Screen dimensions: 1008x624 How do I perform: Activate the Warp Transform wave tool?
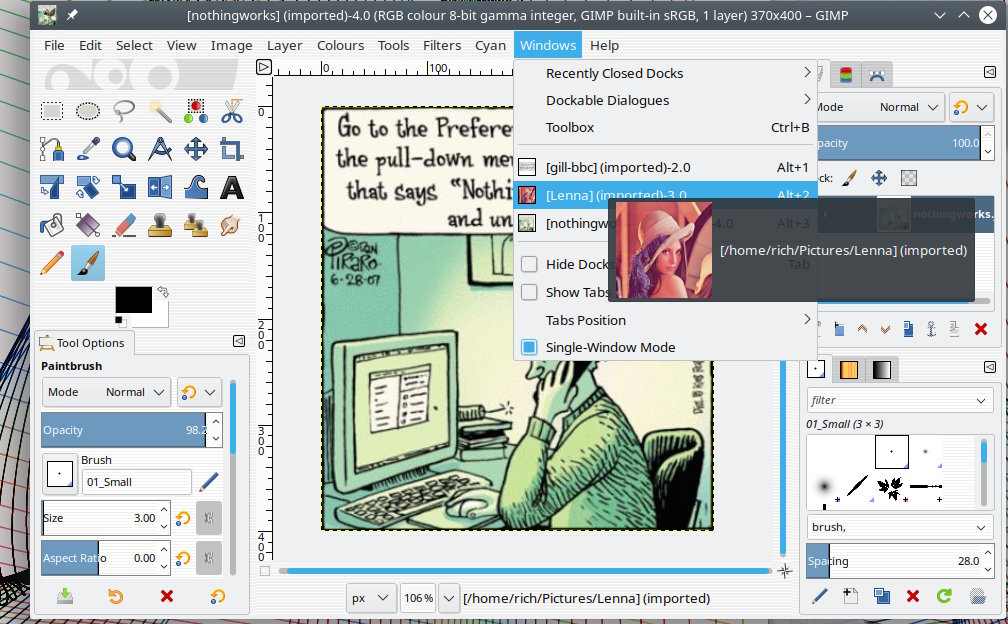tap(196, 187)
